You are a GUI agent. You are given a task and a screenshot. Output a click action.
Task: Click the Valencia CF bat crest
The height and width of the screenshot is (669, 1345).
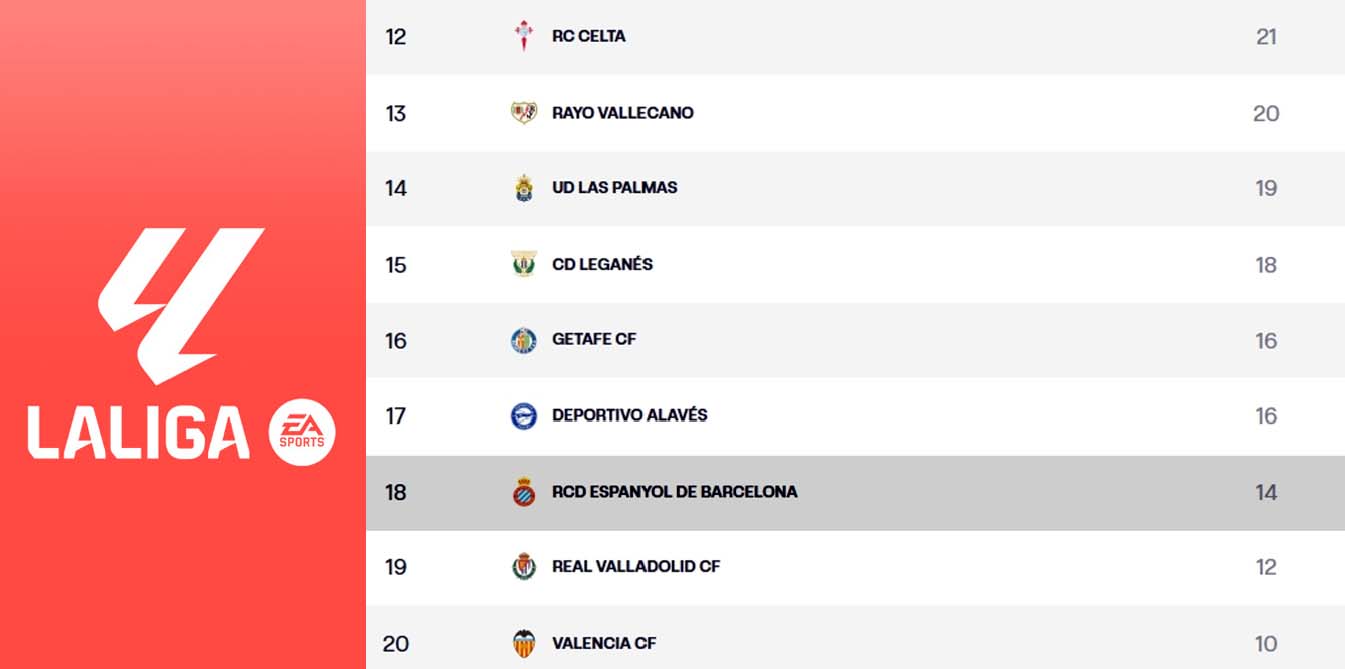524,643
